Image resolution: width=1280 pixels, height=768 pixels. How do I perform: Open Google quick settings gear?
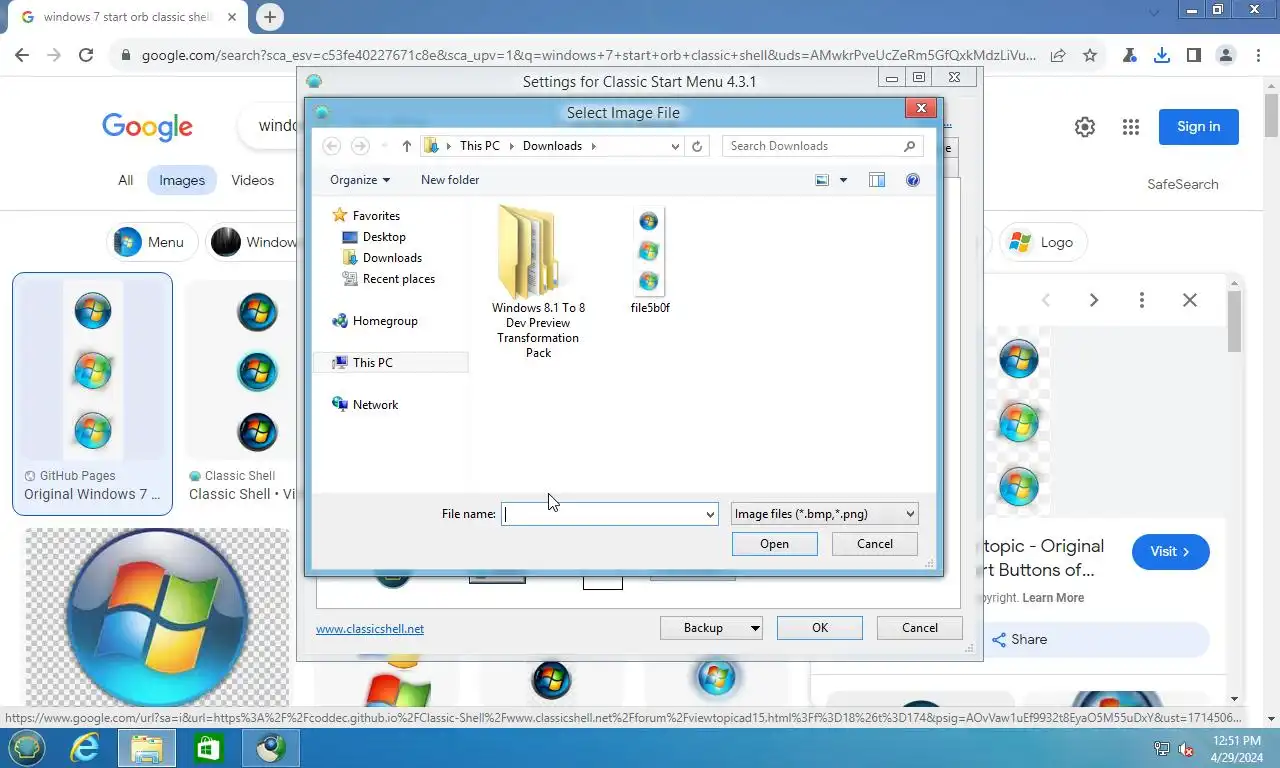click(1085, 127)
